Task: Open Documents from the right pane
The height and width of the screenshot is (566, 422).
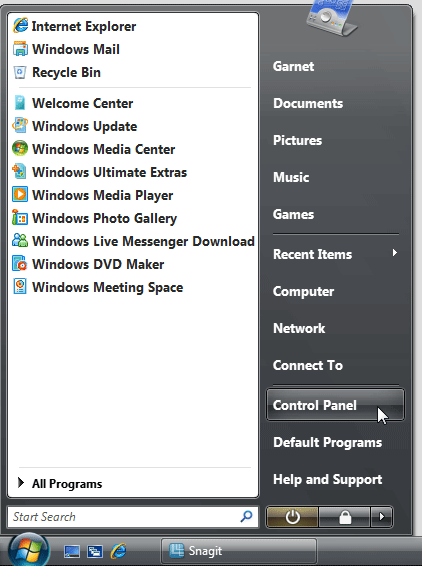Action: tap(308, 104)
